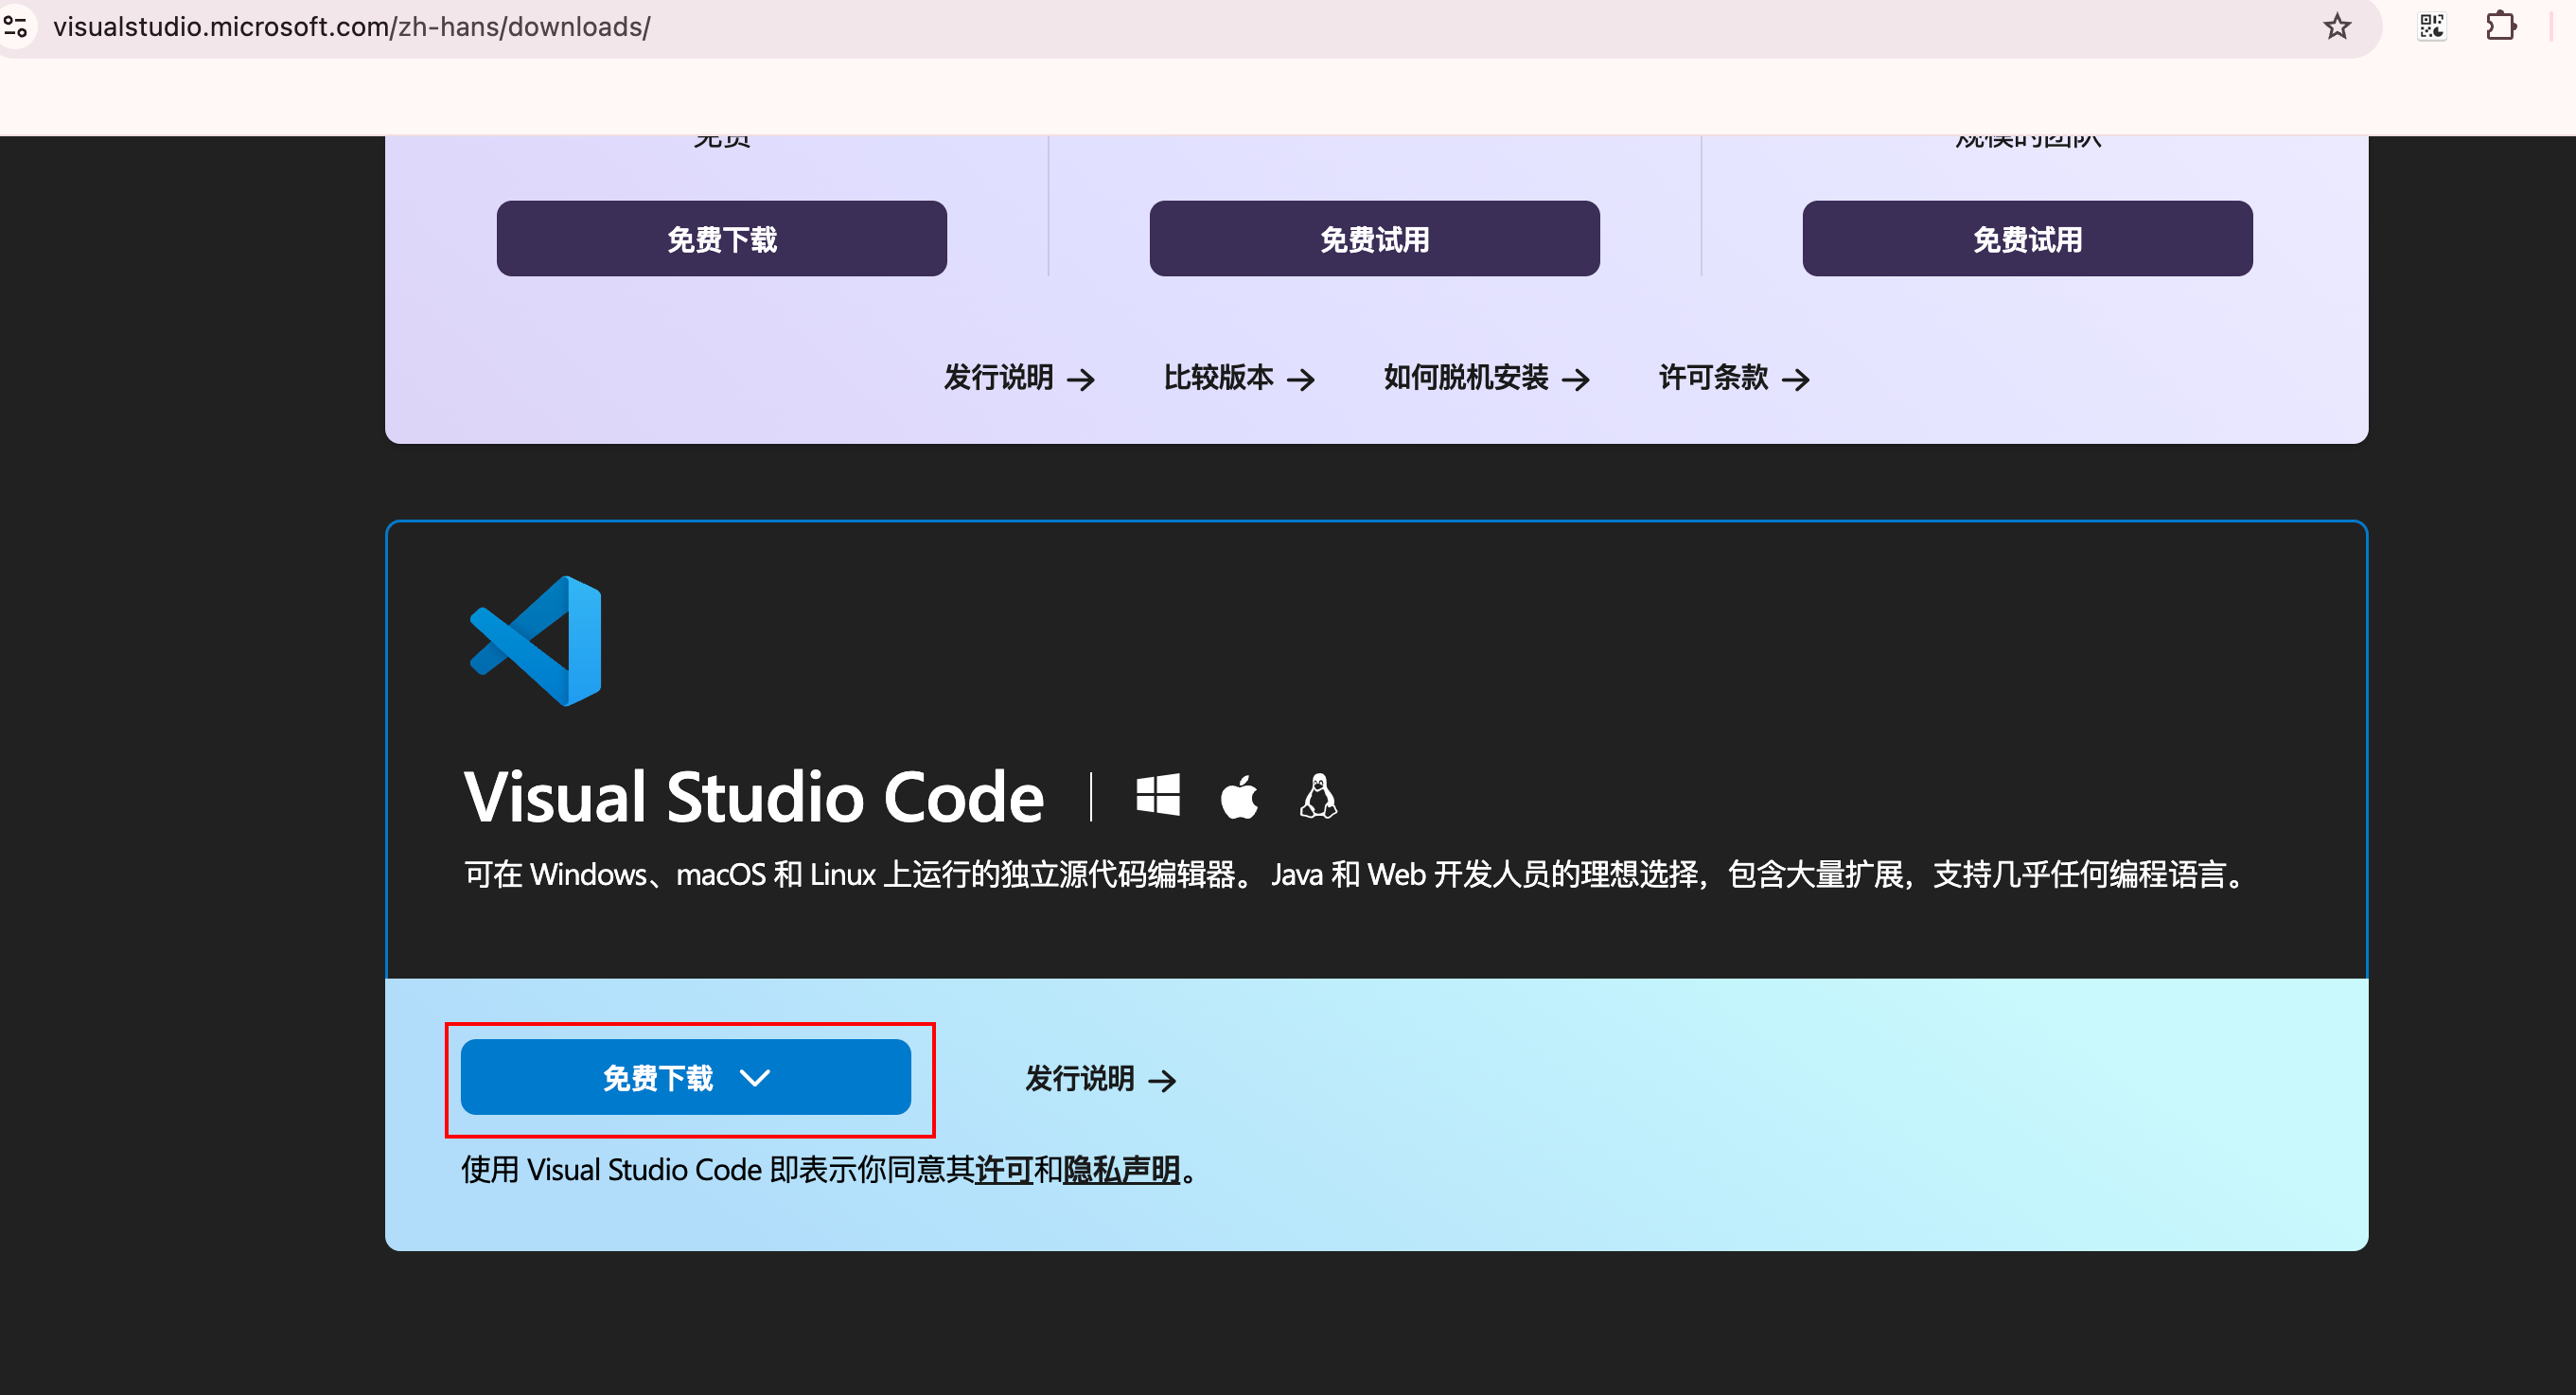Expand the blue VS Code 免费下载 dropdown

[686, 1077]
